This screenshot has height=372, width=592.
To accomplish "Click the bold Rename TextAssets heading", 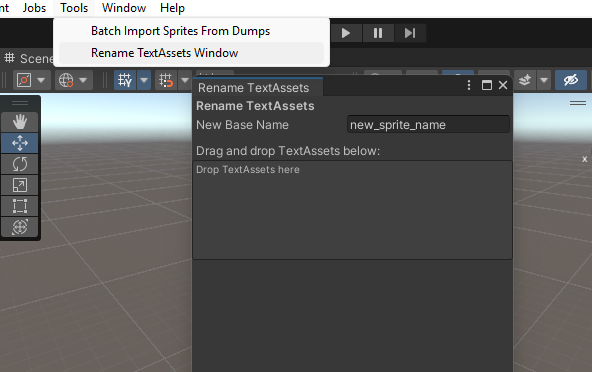I will click(x=255, y=106).
